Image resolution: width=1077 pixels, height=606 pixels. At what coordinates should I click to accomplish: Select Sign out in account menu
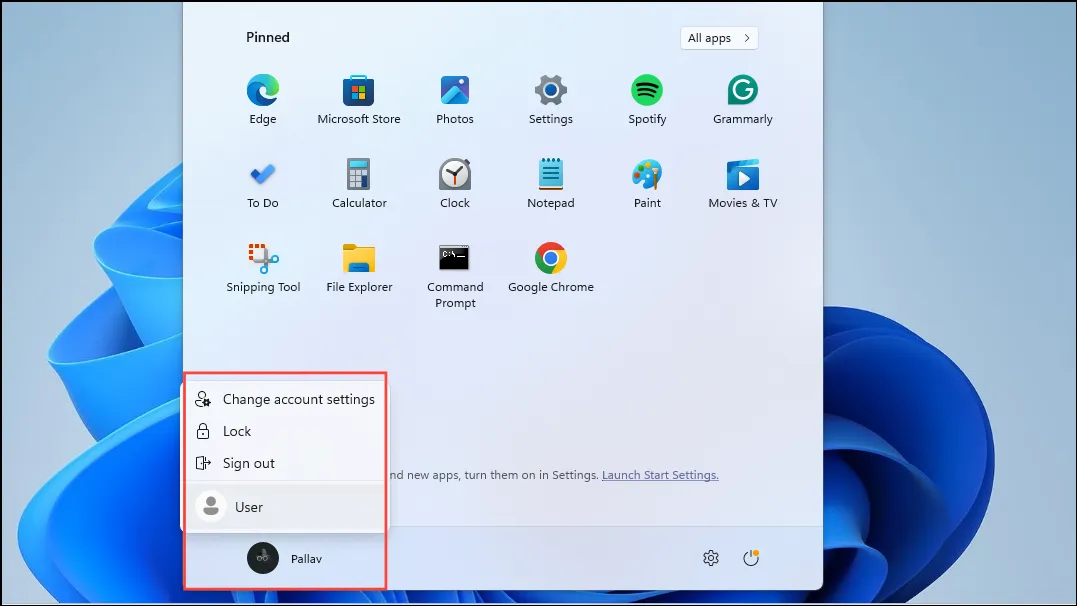coord(248,463)
